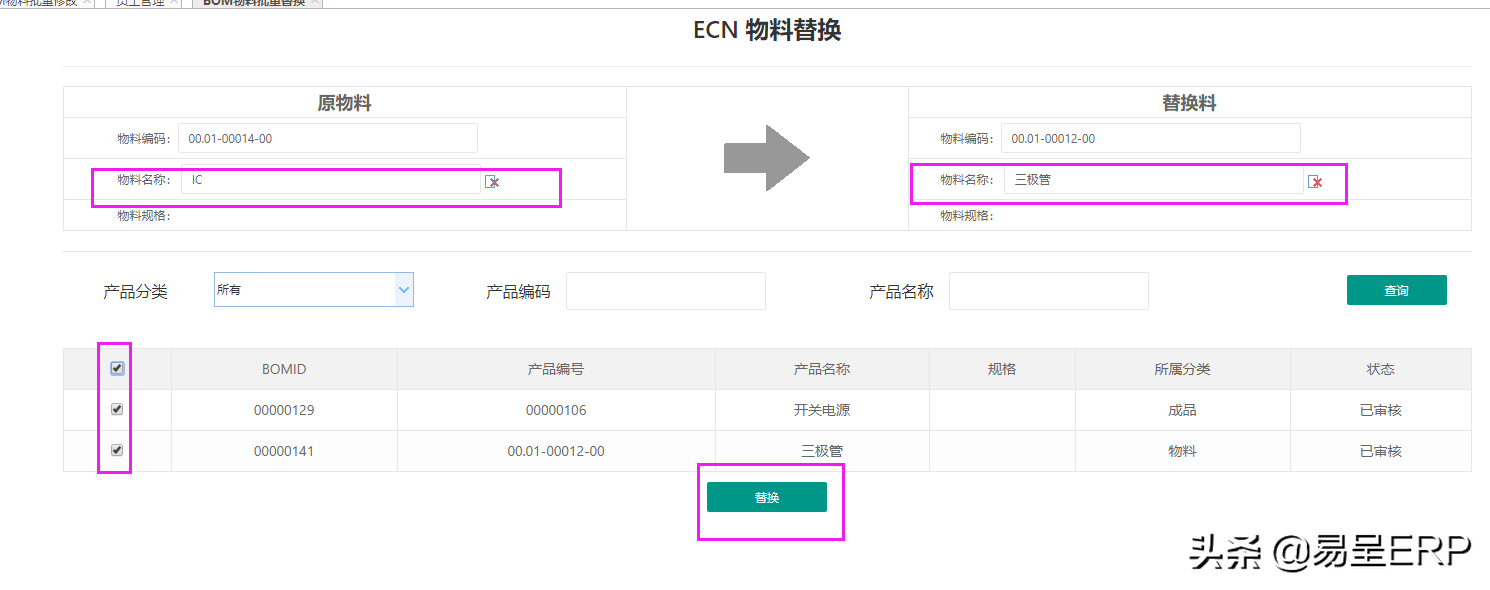Click the 状态 column header
This screenshot has width=1490, height=590.
tap(1380, 369)
